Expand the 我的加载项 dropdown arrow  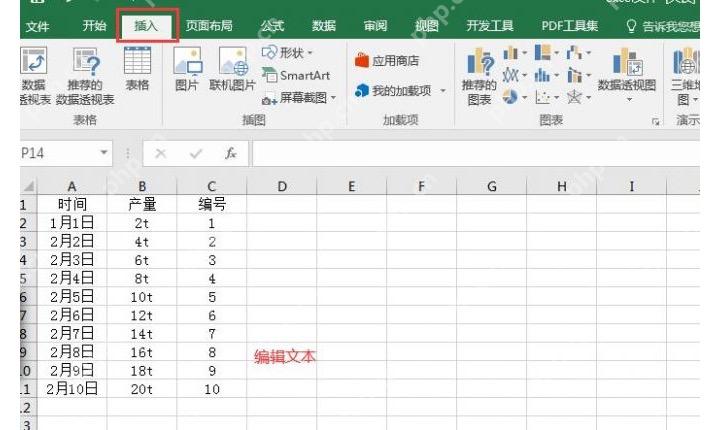[x=443, y=91]
